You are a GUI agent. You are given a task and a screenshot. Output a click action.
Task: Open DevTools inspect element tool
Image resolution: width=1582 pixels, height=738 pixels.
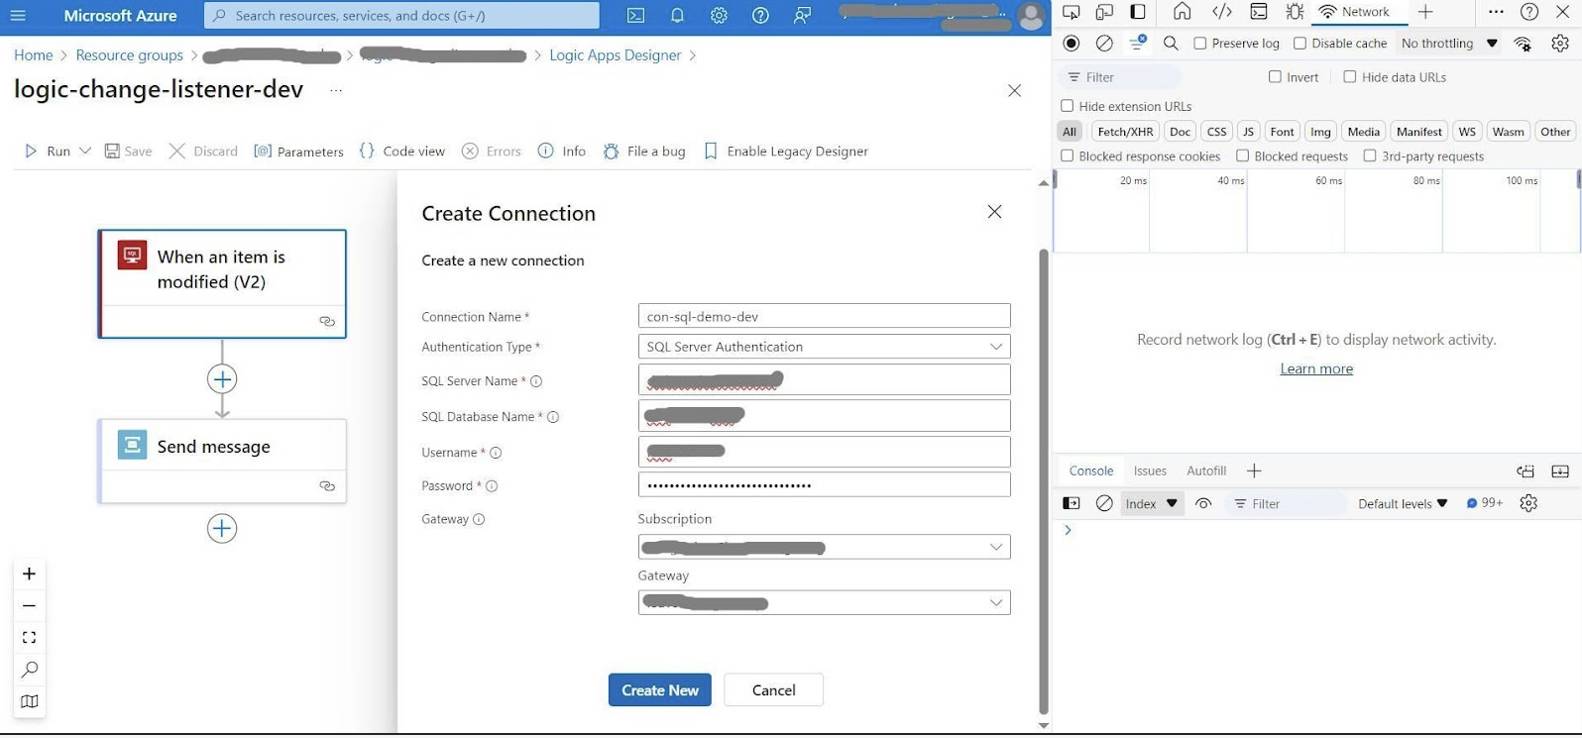tap(1071, 12)
